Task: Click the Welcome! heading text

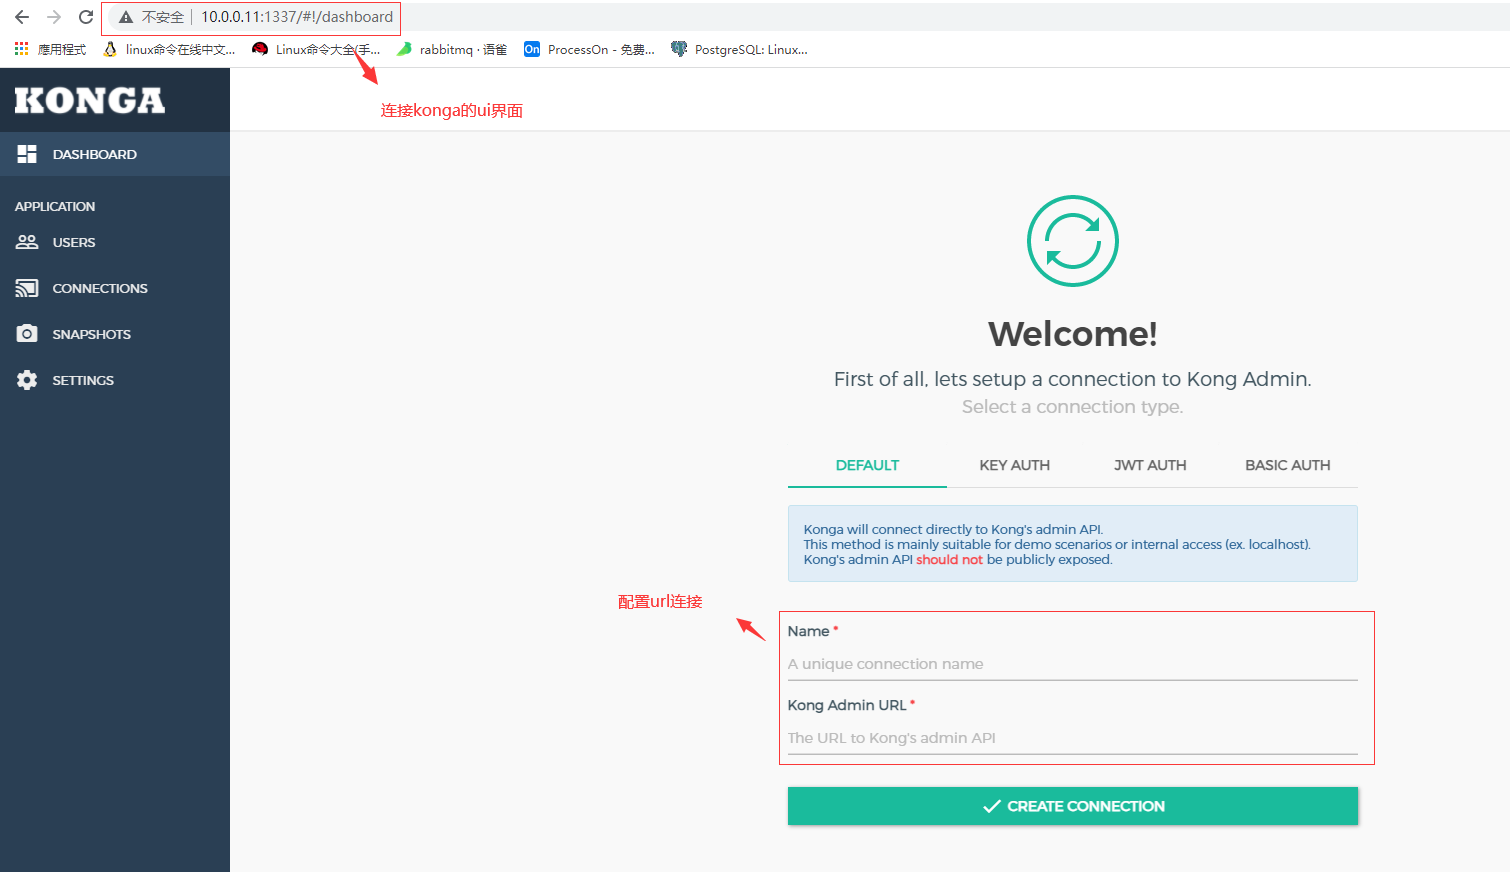Action: click(1073, 334)
